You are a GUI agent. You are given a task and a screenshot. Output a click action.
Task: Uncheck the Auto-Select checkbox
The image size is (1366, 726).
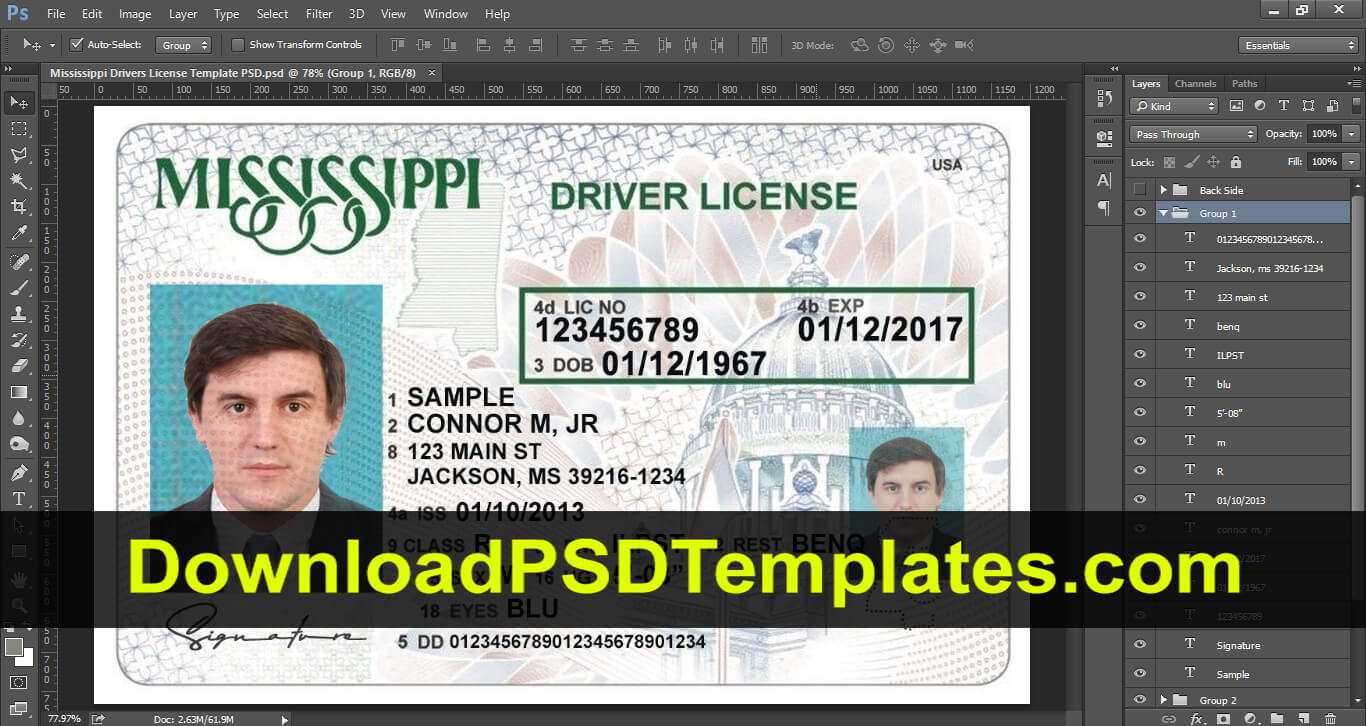[76, 45]
